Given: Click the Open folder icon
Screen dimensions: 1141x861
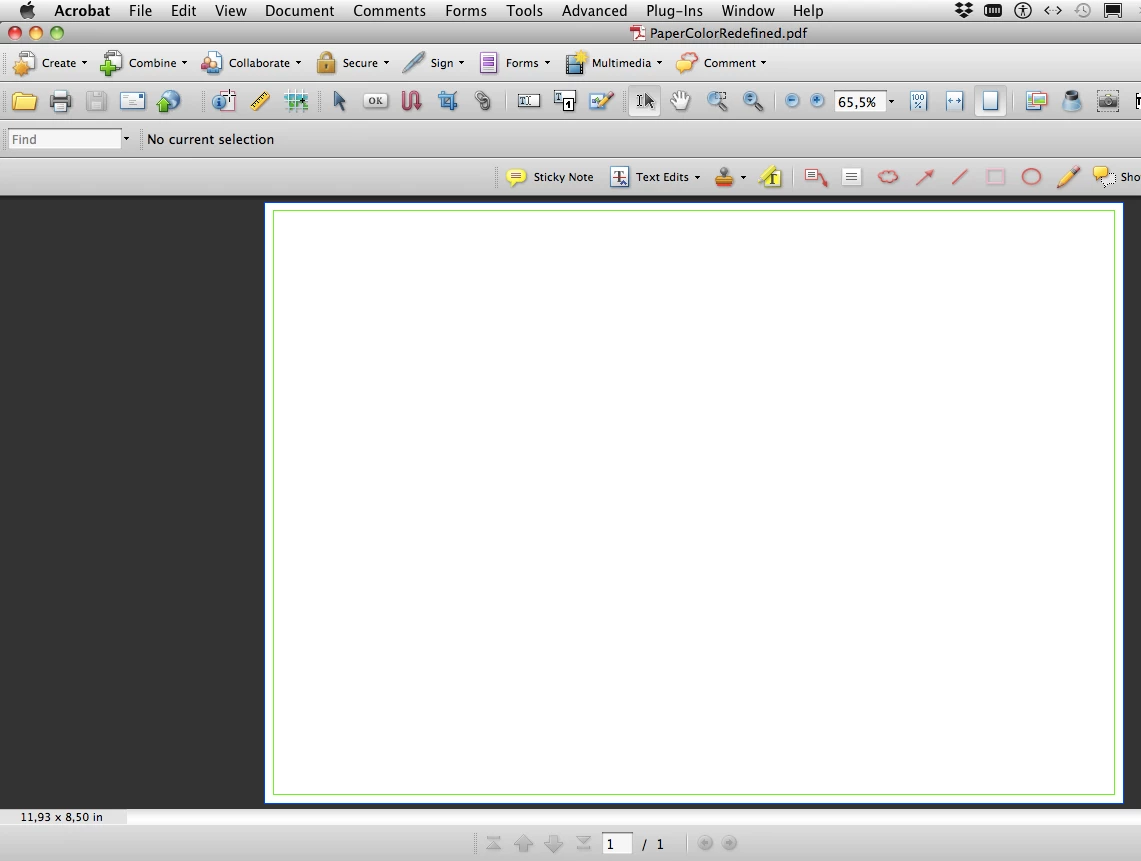Looking at the screenshot, I should [24, 101].
